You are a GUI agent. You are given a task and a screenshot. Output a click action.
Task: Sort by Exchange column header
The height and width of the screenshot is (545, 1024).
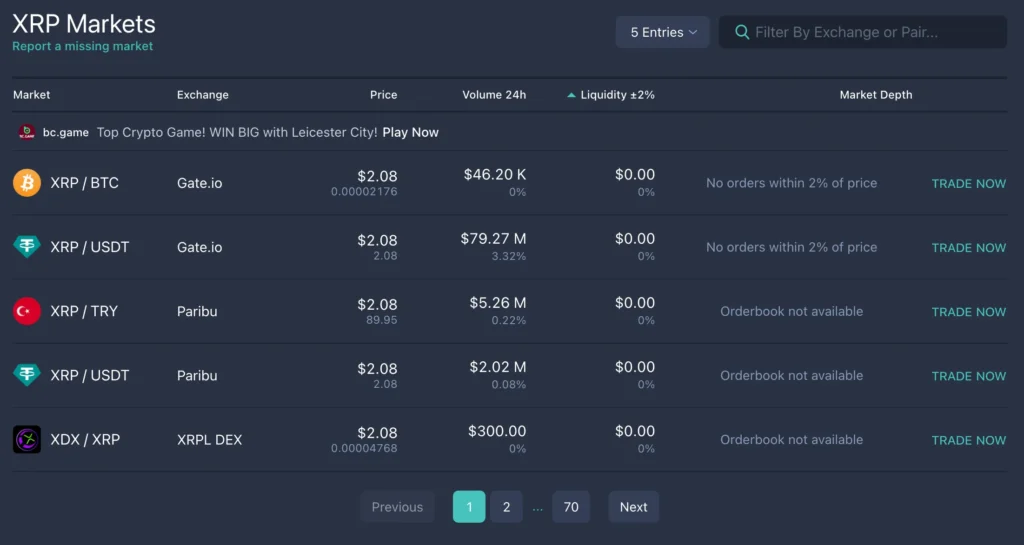coord(202,95)
